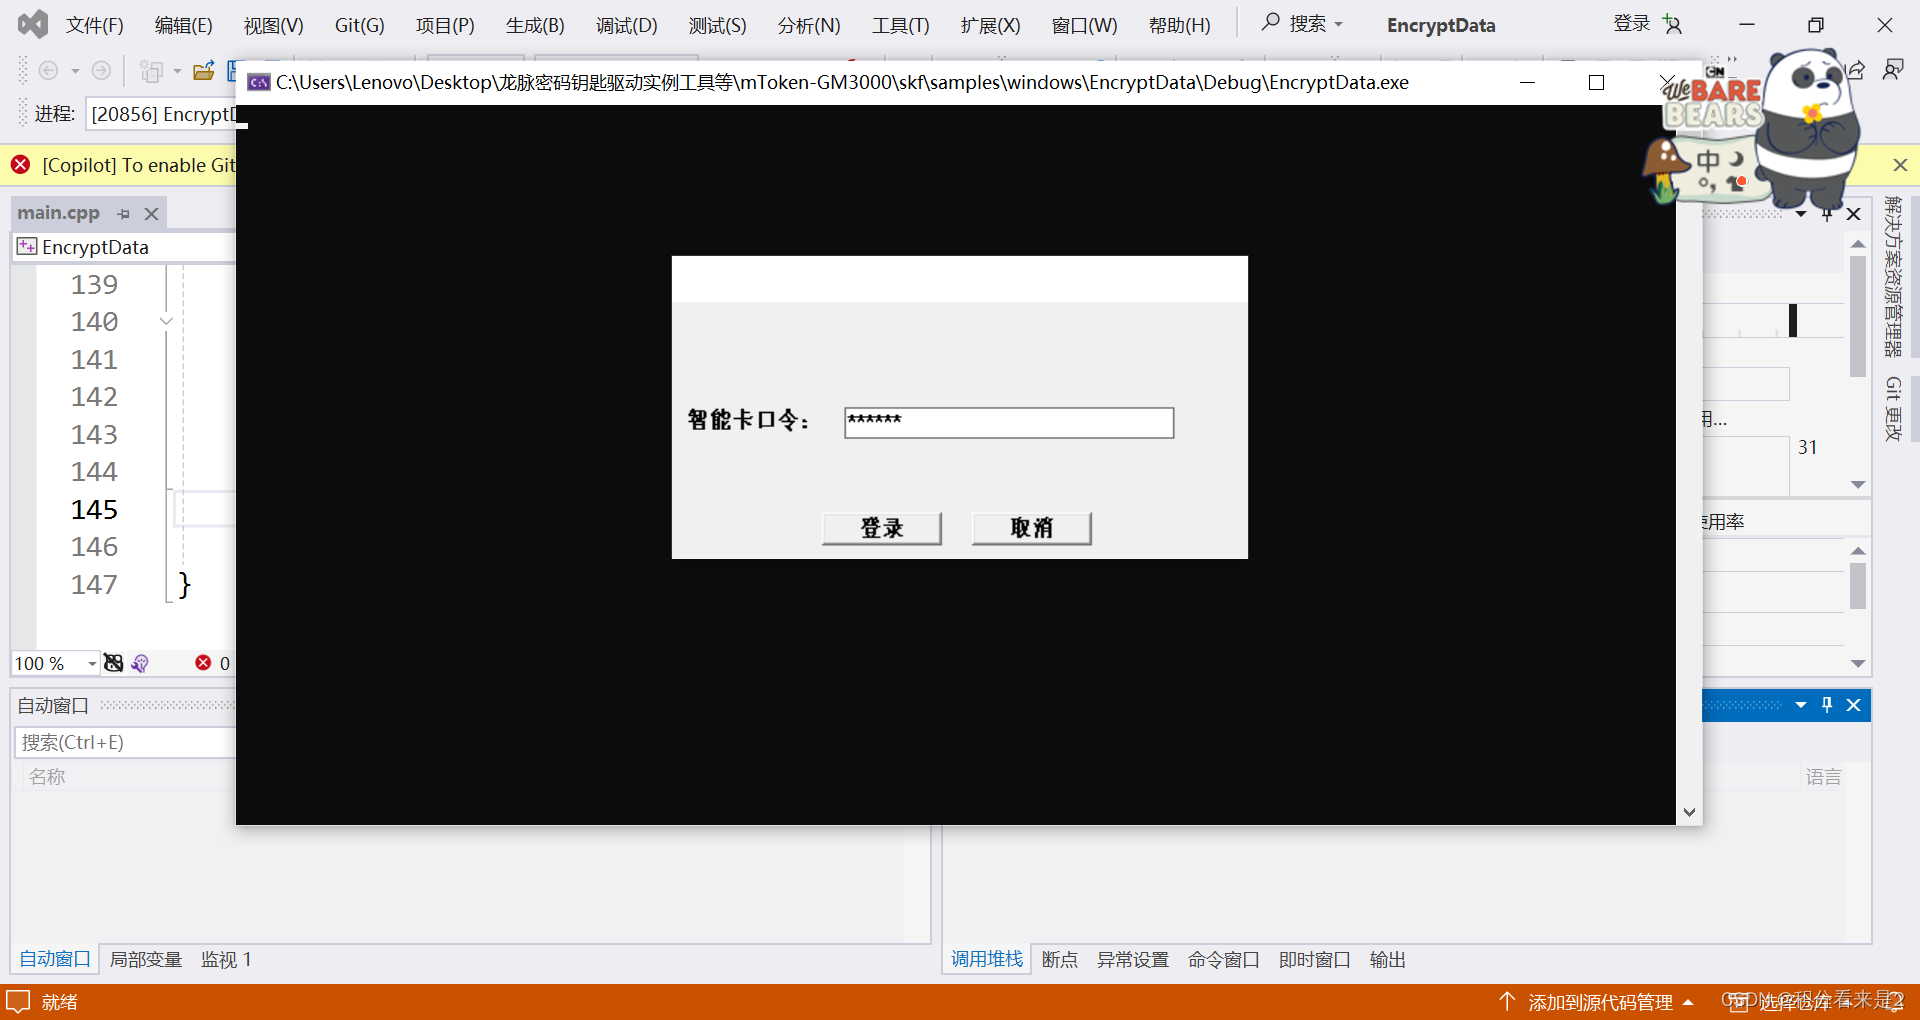This screenshot has height=1020, width=1920.
Task: Open the 扩展(X) menu
Action: [x=991, y=25]
